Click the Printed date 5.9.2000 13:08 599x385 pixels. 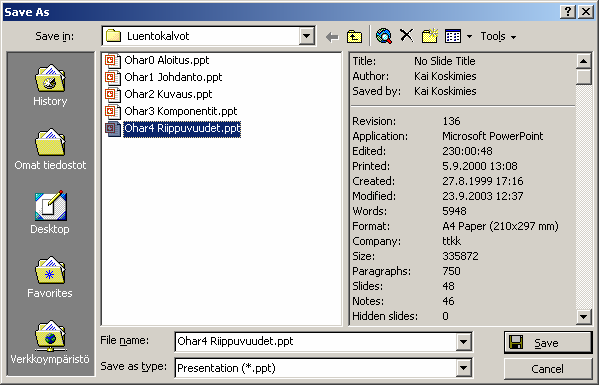point(480,166)
